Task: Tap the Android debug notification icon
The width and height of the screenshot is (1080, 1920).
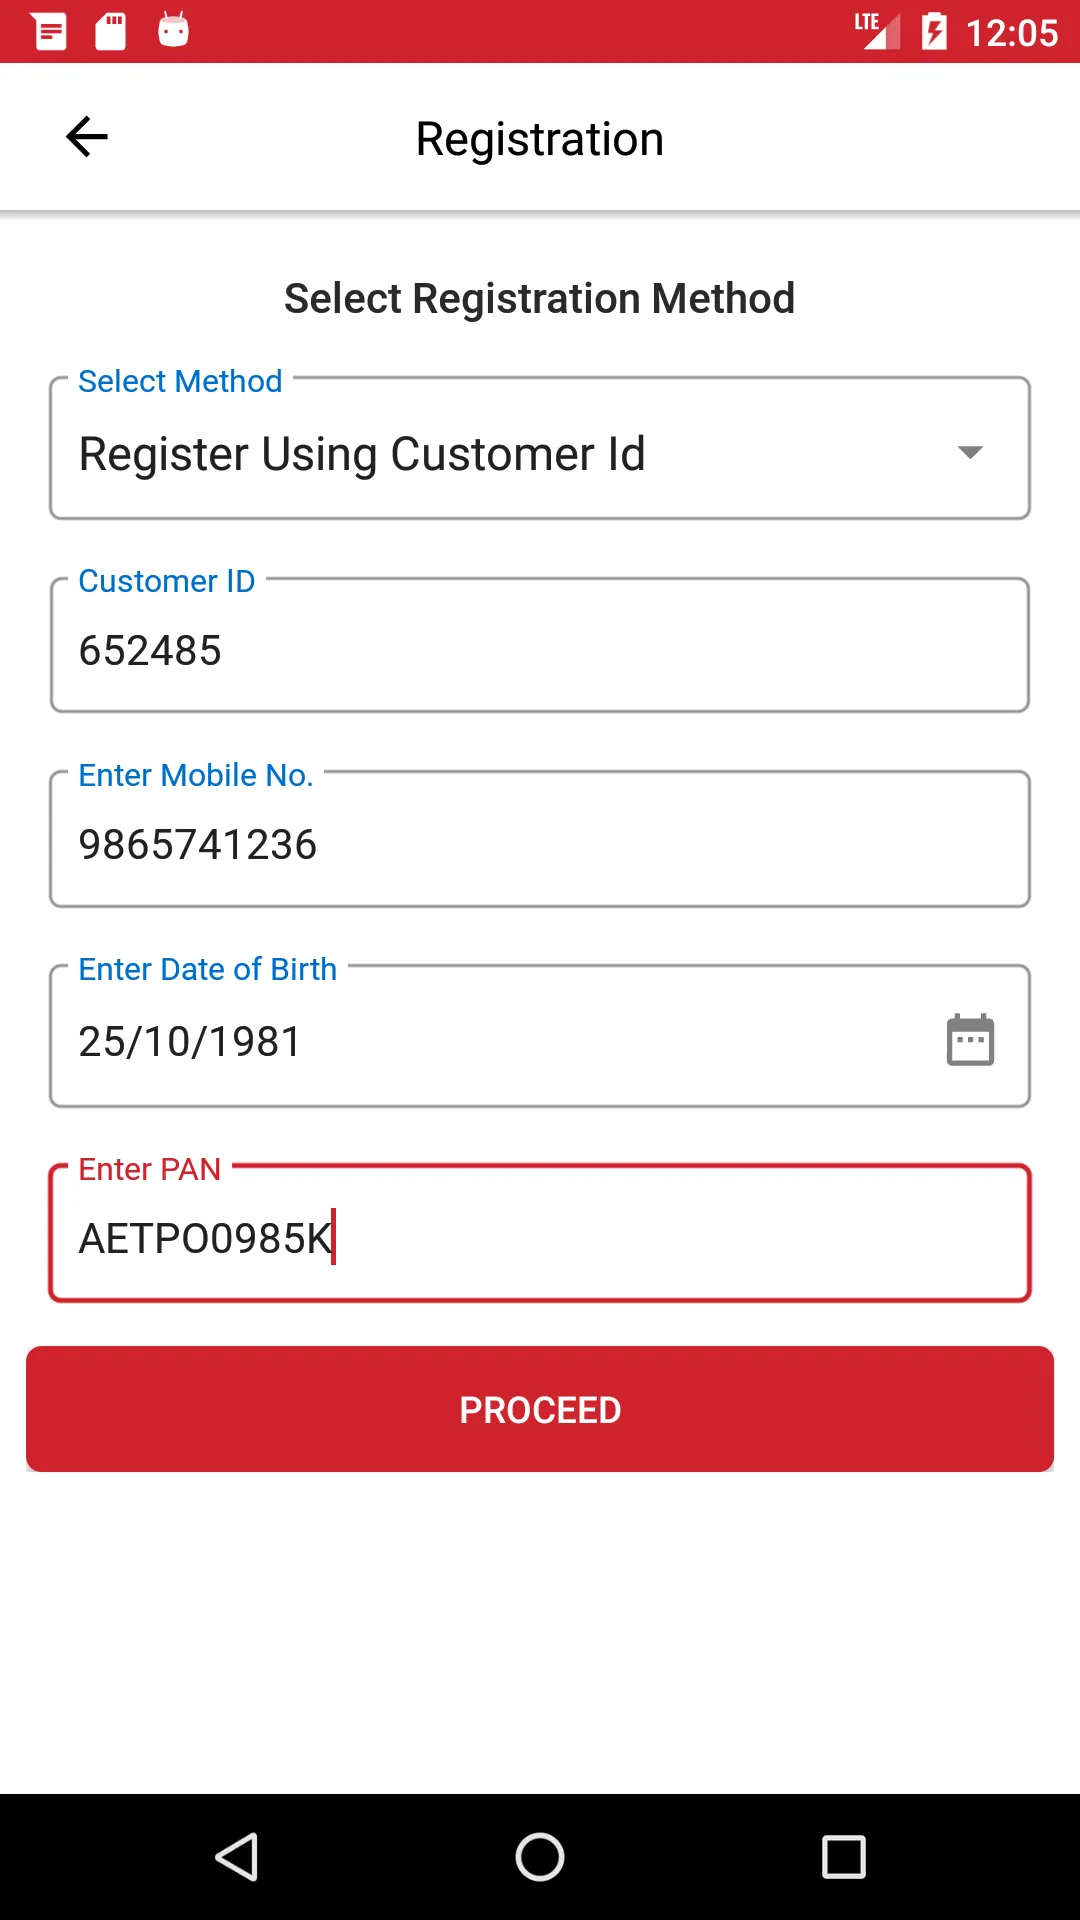Action: click(x=173, y=31)
